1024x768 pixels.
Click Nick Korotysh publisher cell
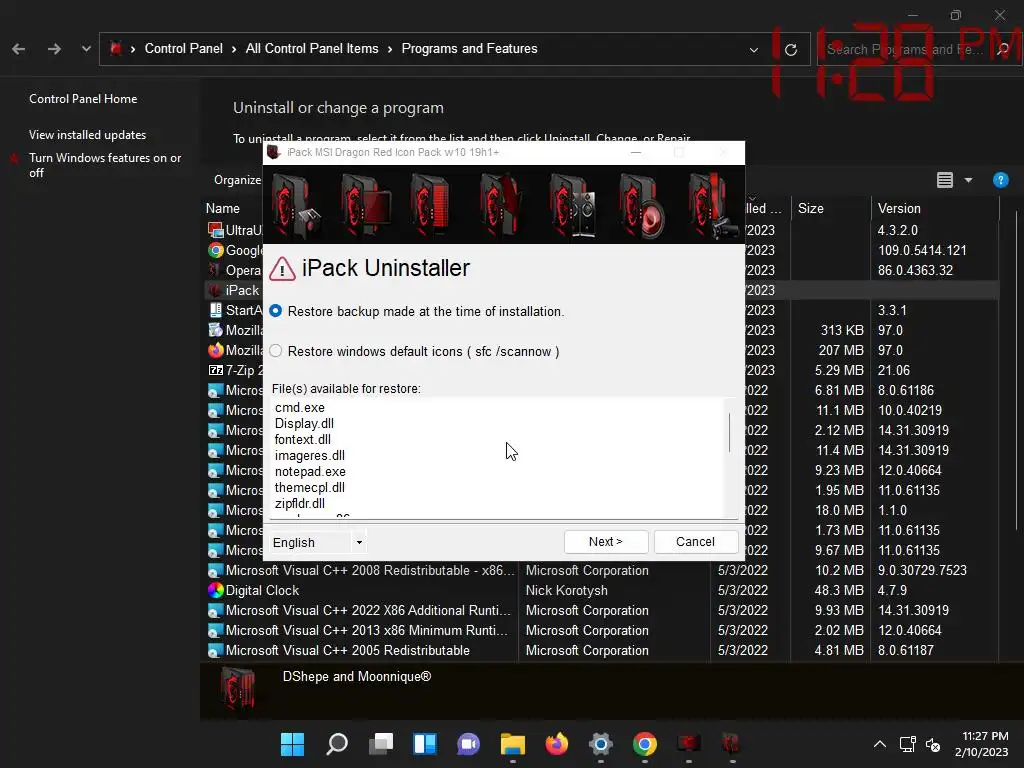point(566,590)
